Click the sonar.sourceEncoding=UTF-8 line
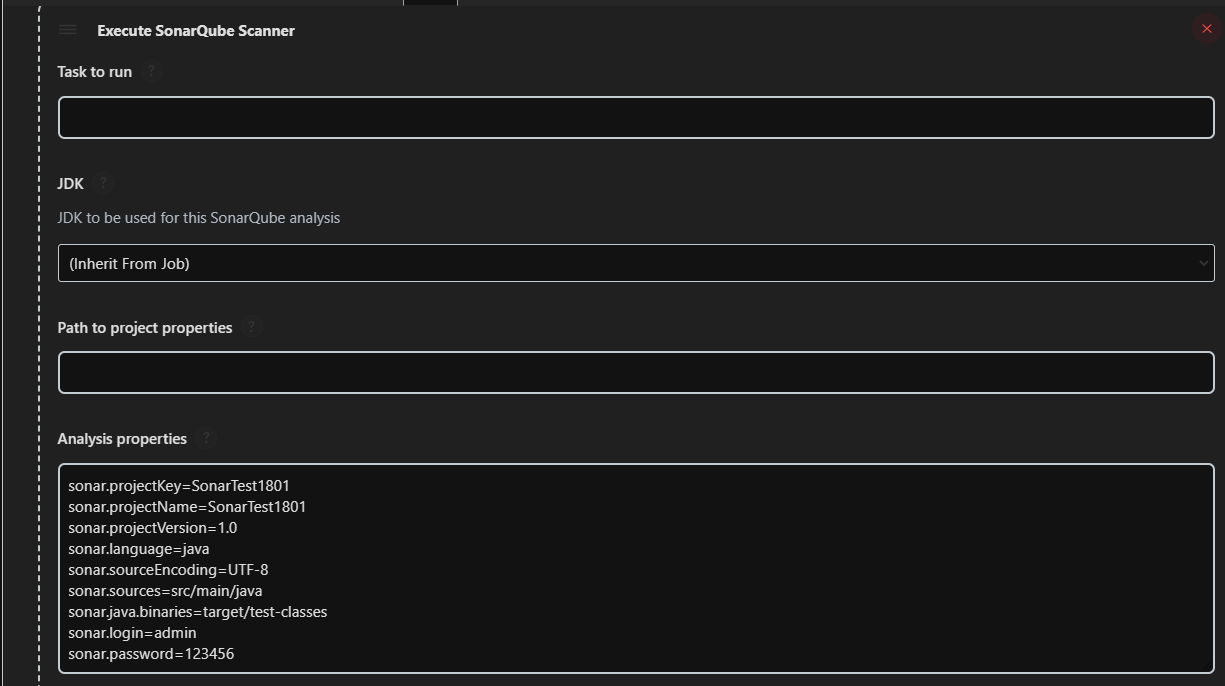The image size is (1225, 686). click(168, 570)
